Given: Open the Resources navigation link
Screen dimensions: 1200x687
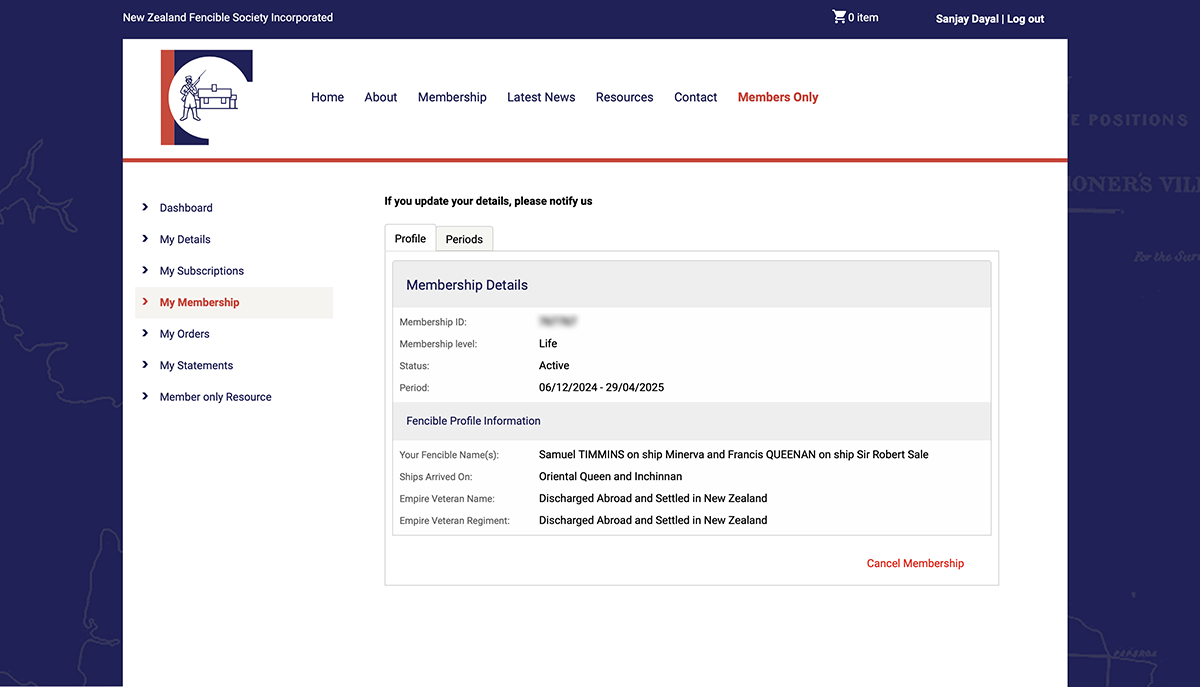Looking at the screenshot, I should [624, 97].
